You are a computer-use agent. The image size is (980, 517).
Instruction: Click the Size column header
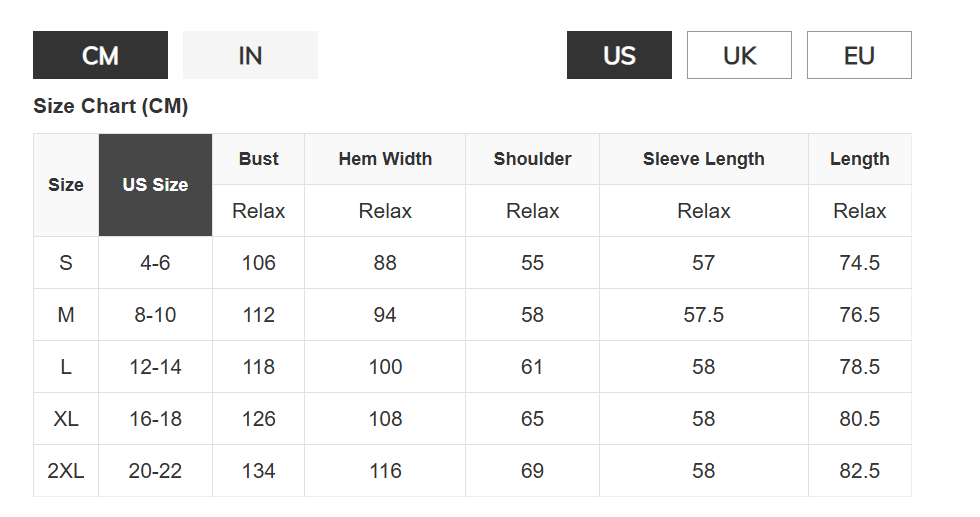(x=66, y=185)
